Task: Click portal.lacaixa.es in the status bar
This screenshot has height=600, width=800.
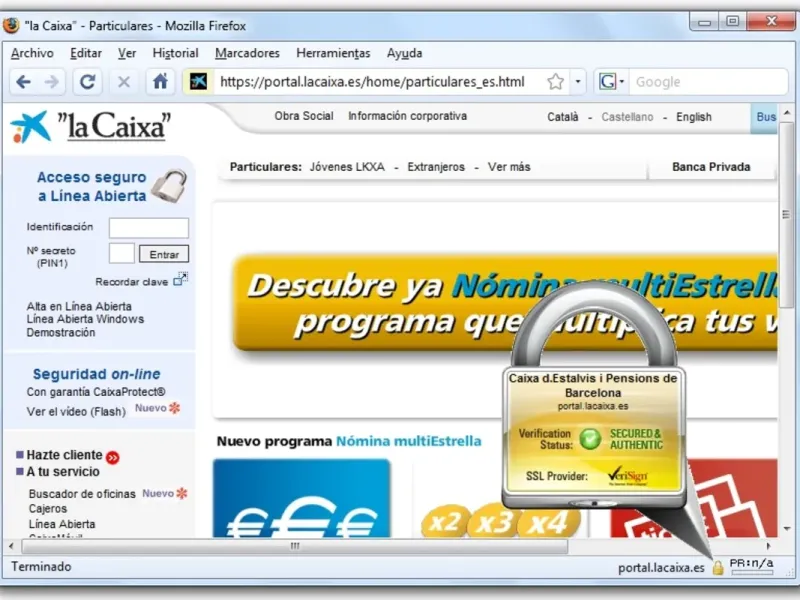Action: (661, 568)
